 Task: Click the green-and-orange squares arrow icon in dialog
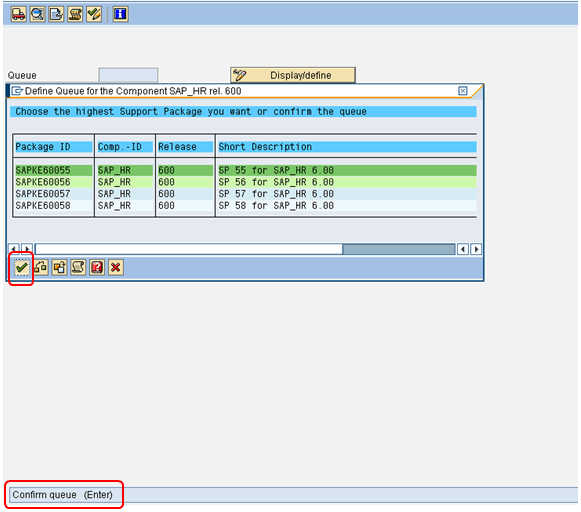[41, 267]
